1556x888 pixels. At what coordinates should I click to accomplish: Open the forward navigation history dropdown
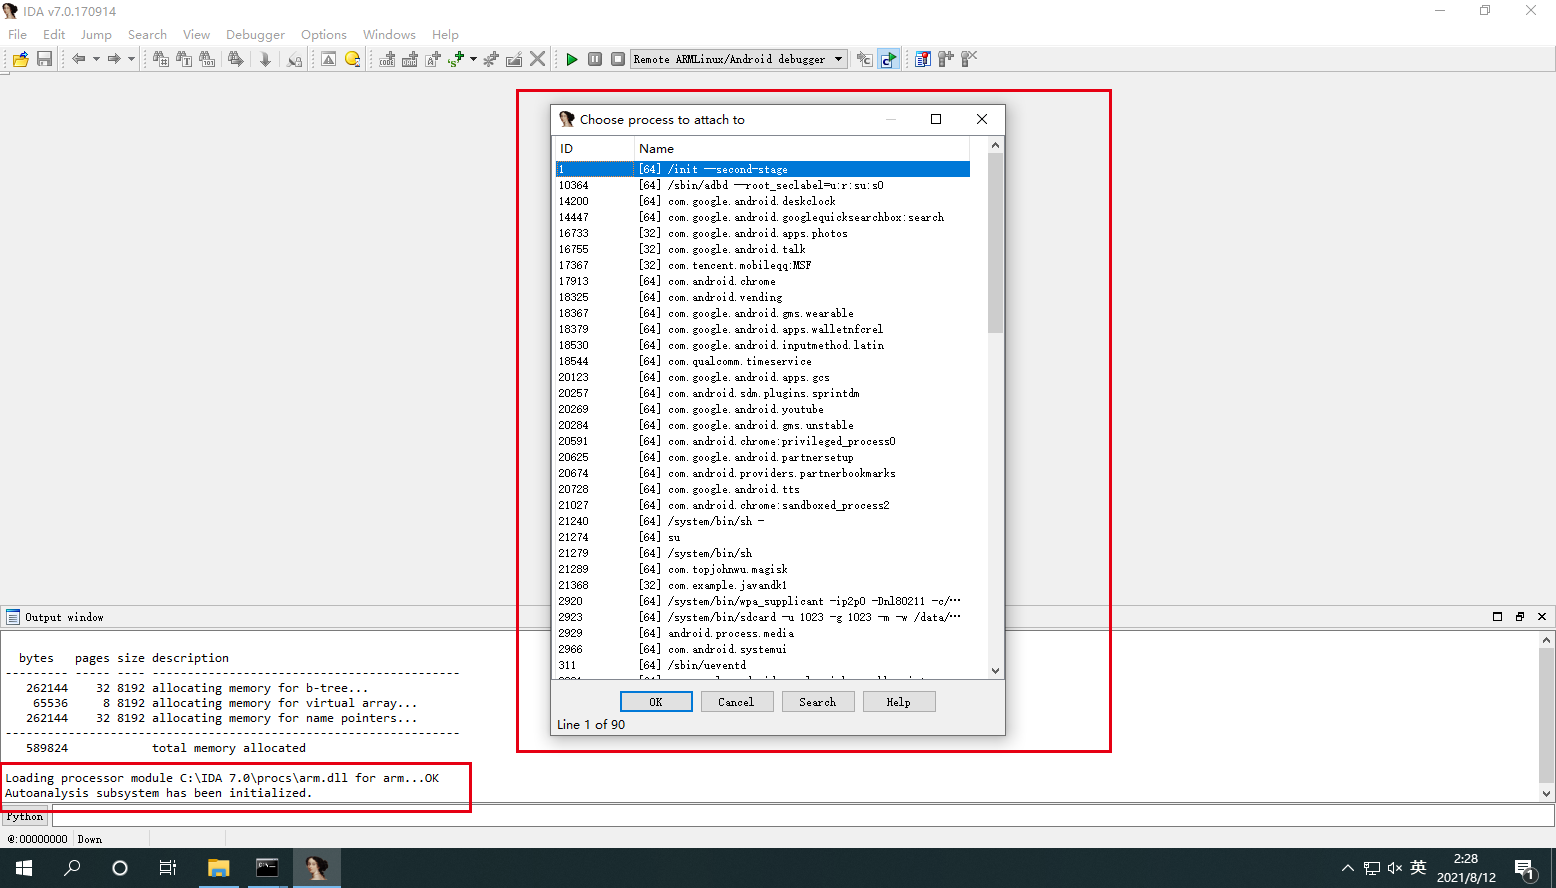tap(131, 59)
